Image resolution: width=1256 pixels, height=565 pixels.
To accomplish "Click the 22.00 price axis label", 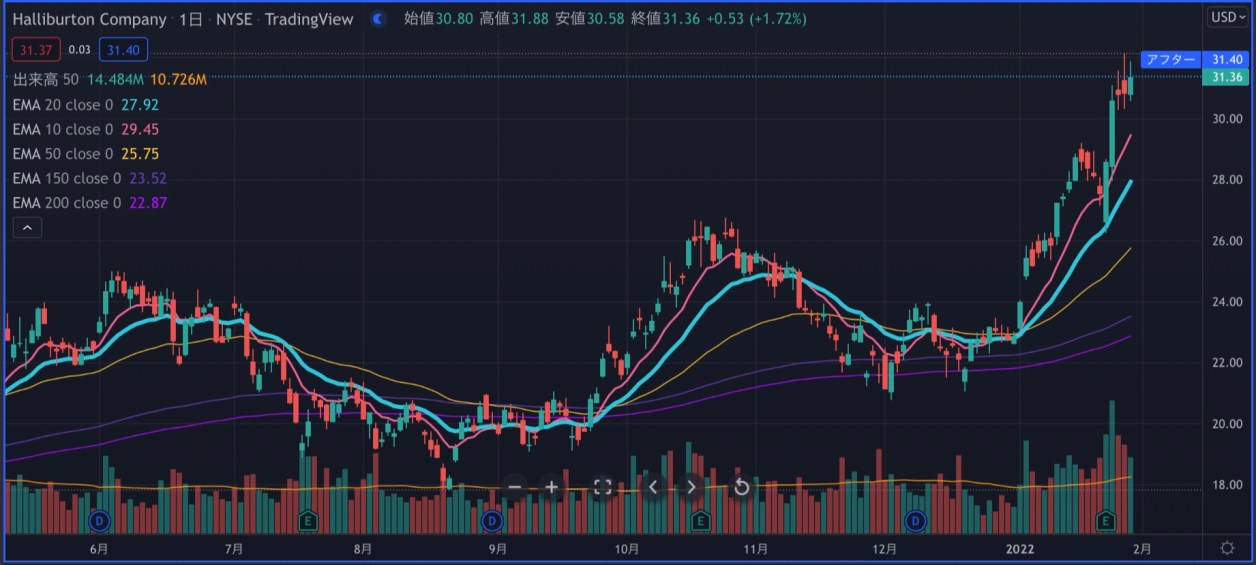I will (x=1226, y=363).
